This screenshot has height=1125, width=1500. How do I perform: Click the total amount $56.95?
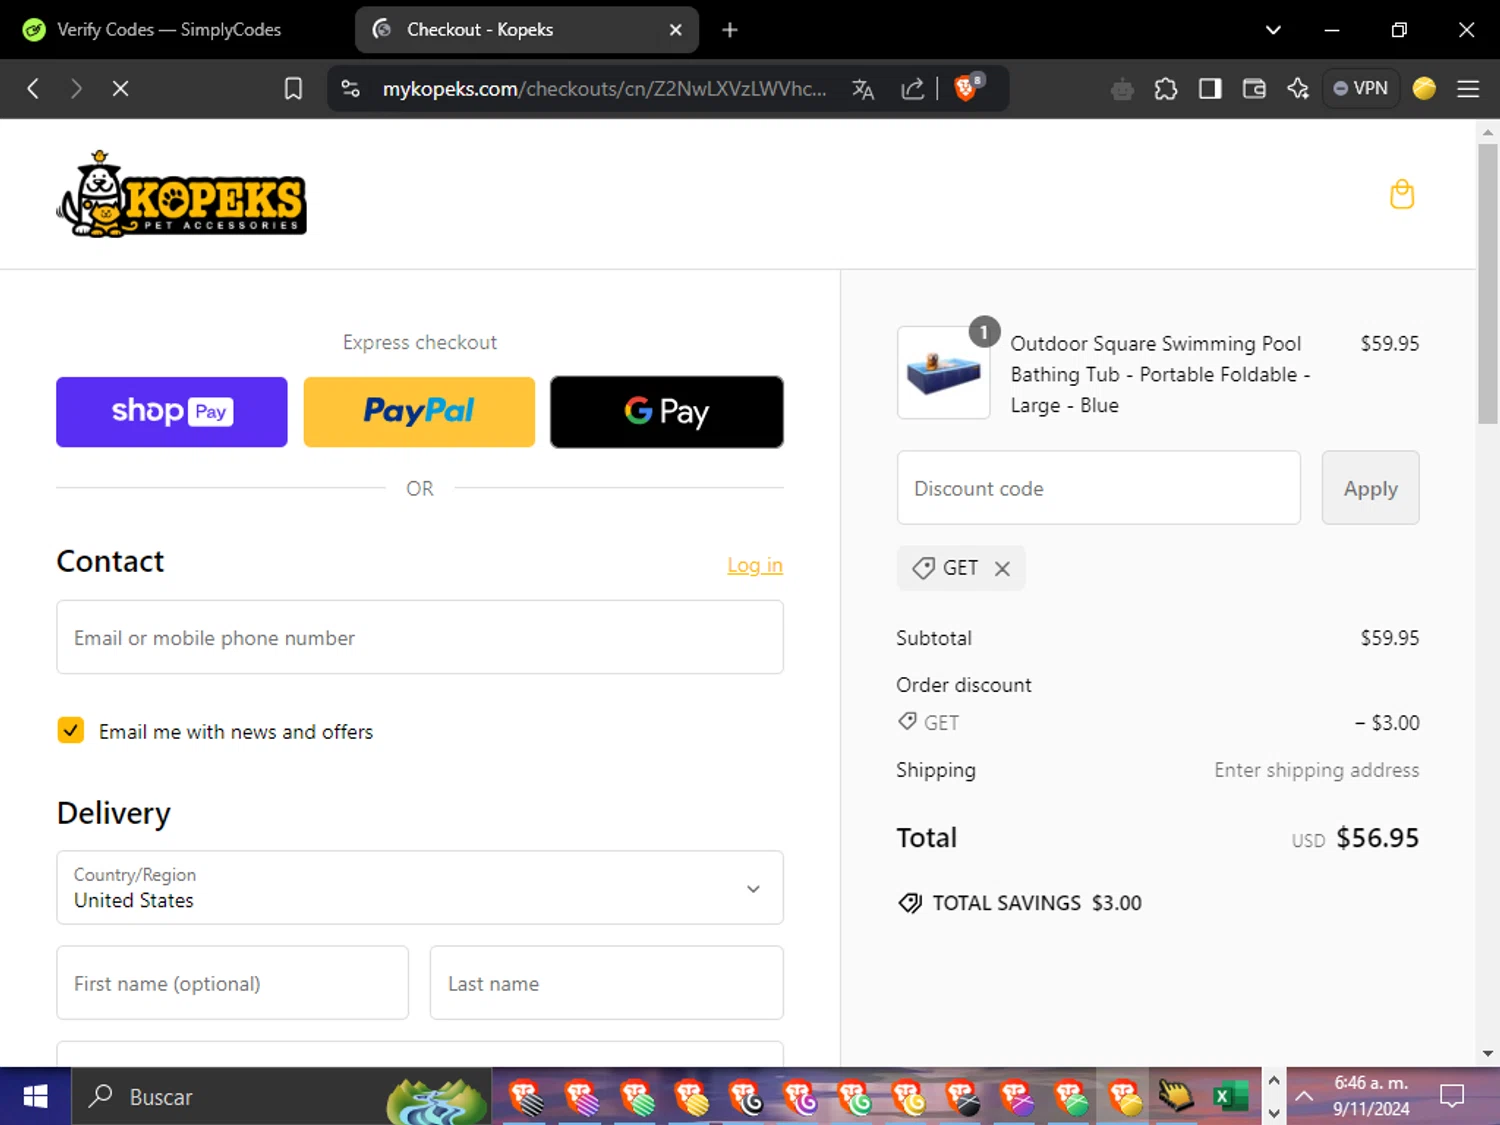(x=1377, y=838)
